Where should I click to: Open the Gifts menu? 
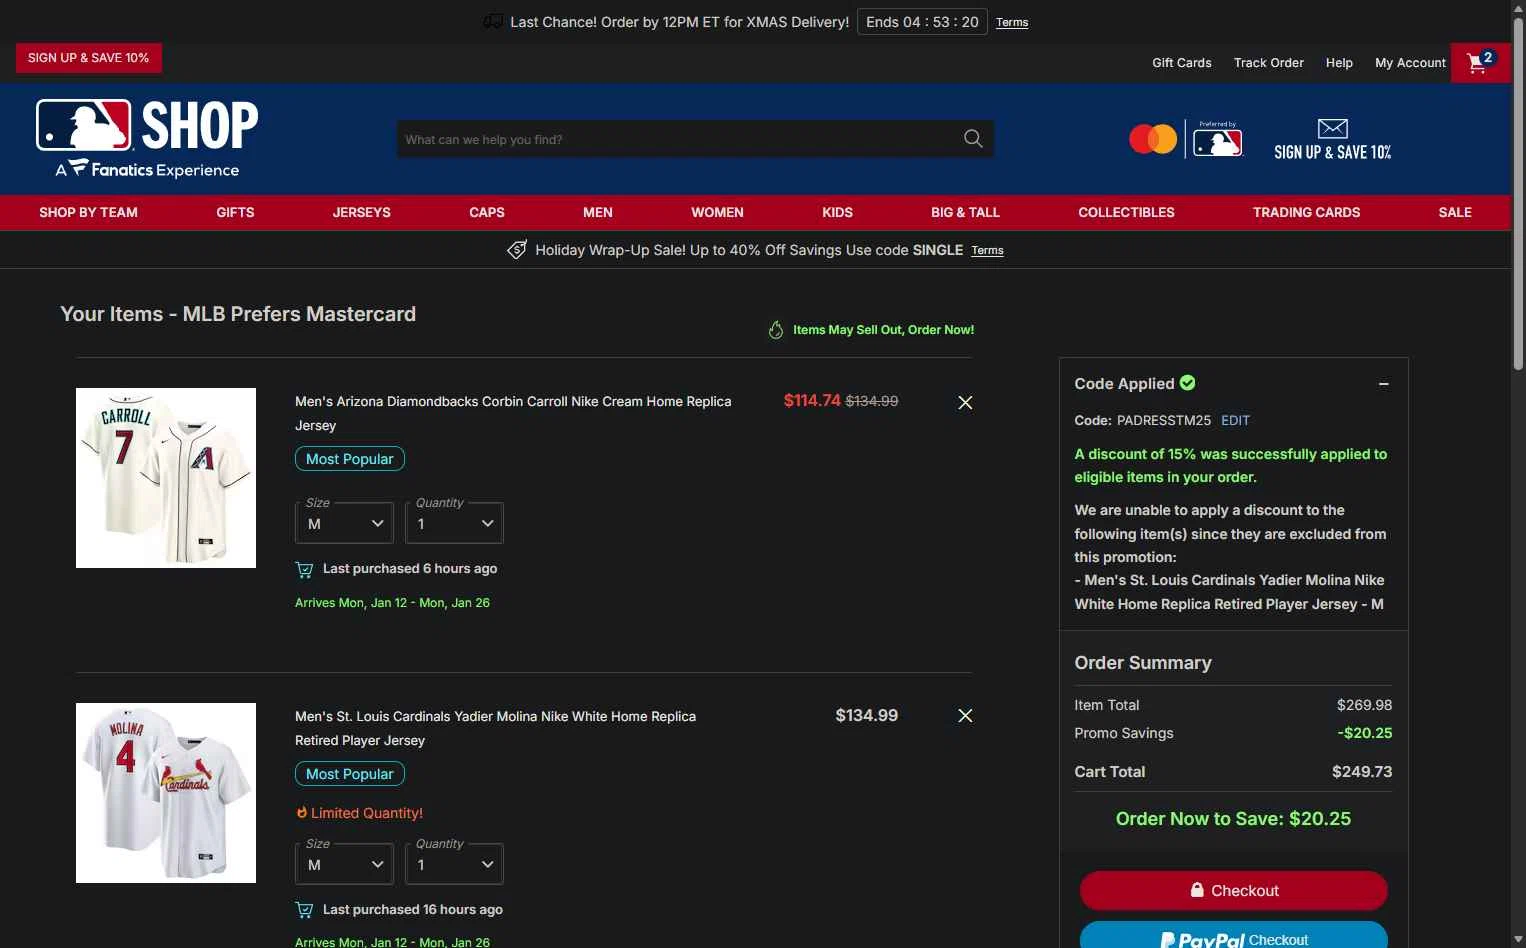point(235,212)
